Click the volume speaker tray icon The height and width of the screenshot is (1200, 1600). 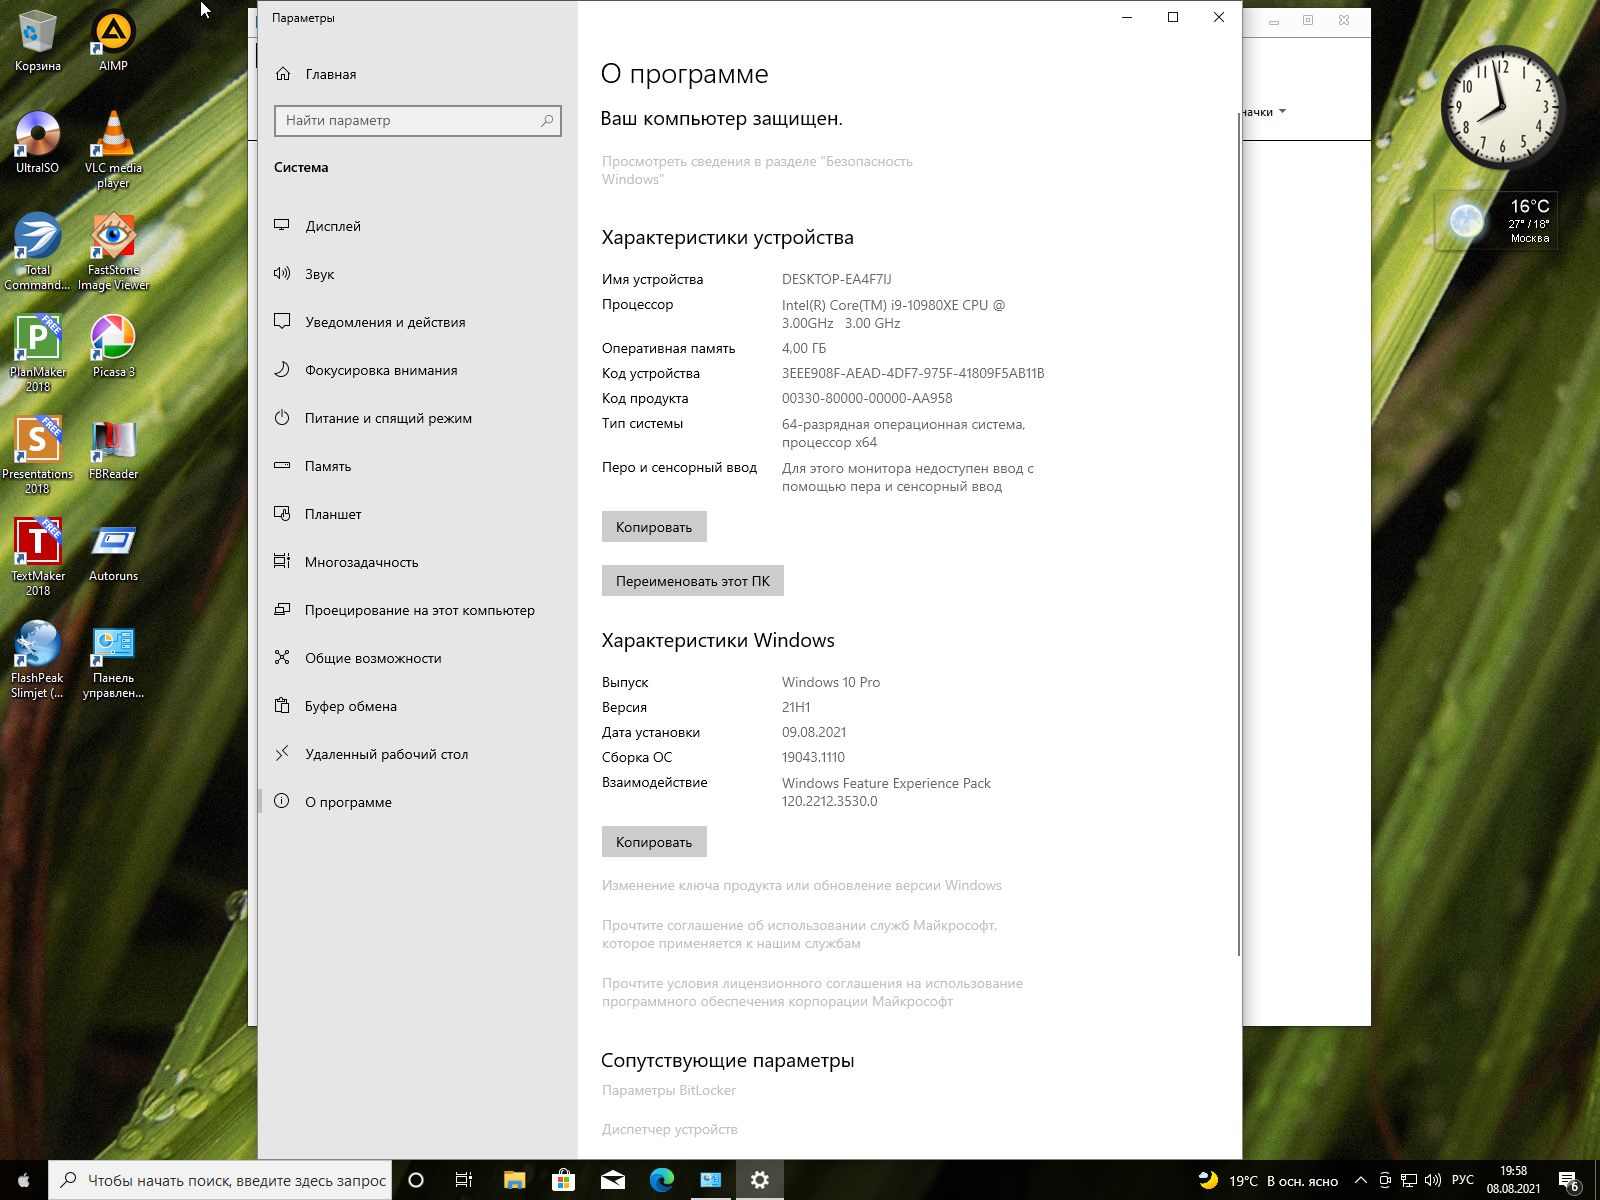pos(1433,1181)
